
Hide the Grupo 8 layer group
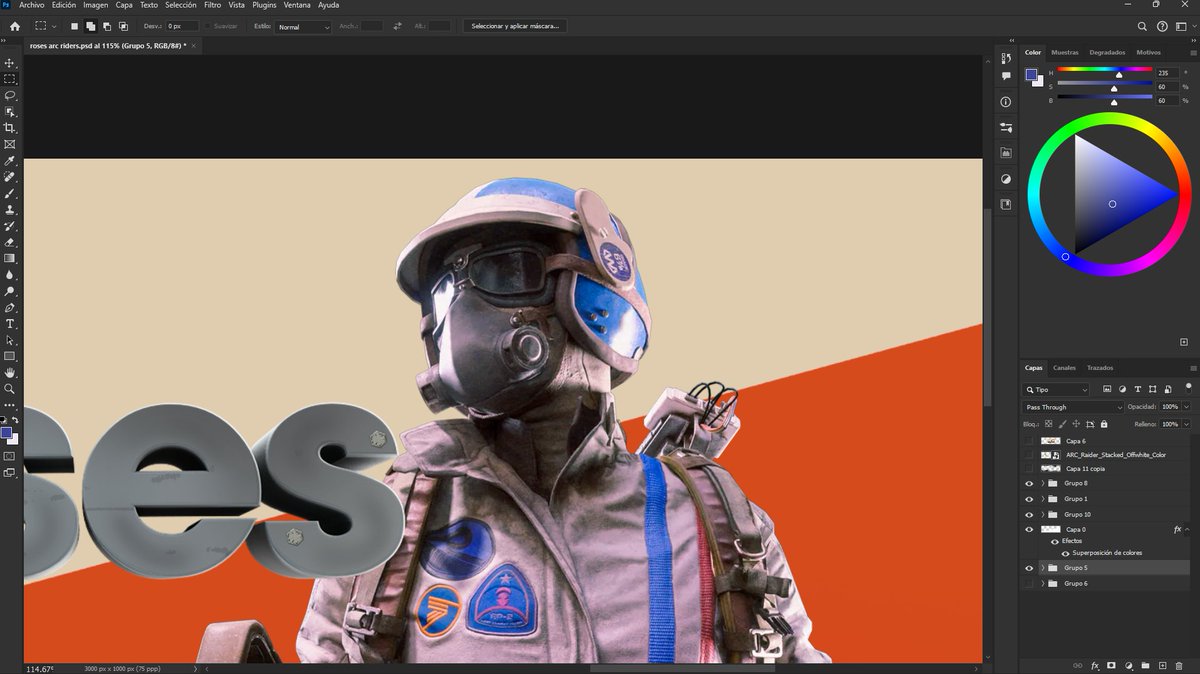[1029, 483]
